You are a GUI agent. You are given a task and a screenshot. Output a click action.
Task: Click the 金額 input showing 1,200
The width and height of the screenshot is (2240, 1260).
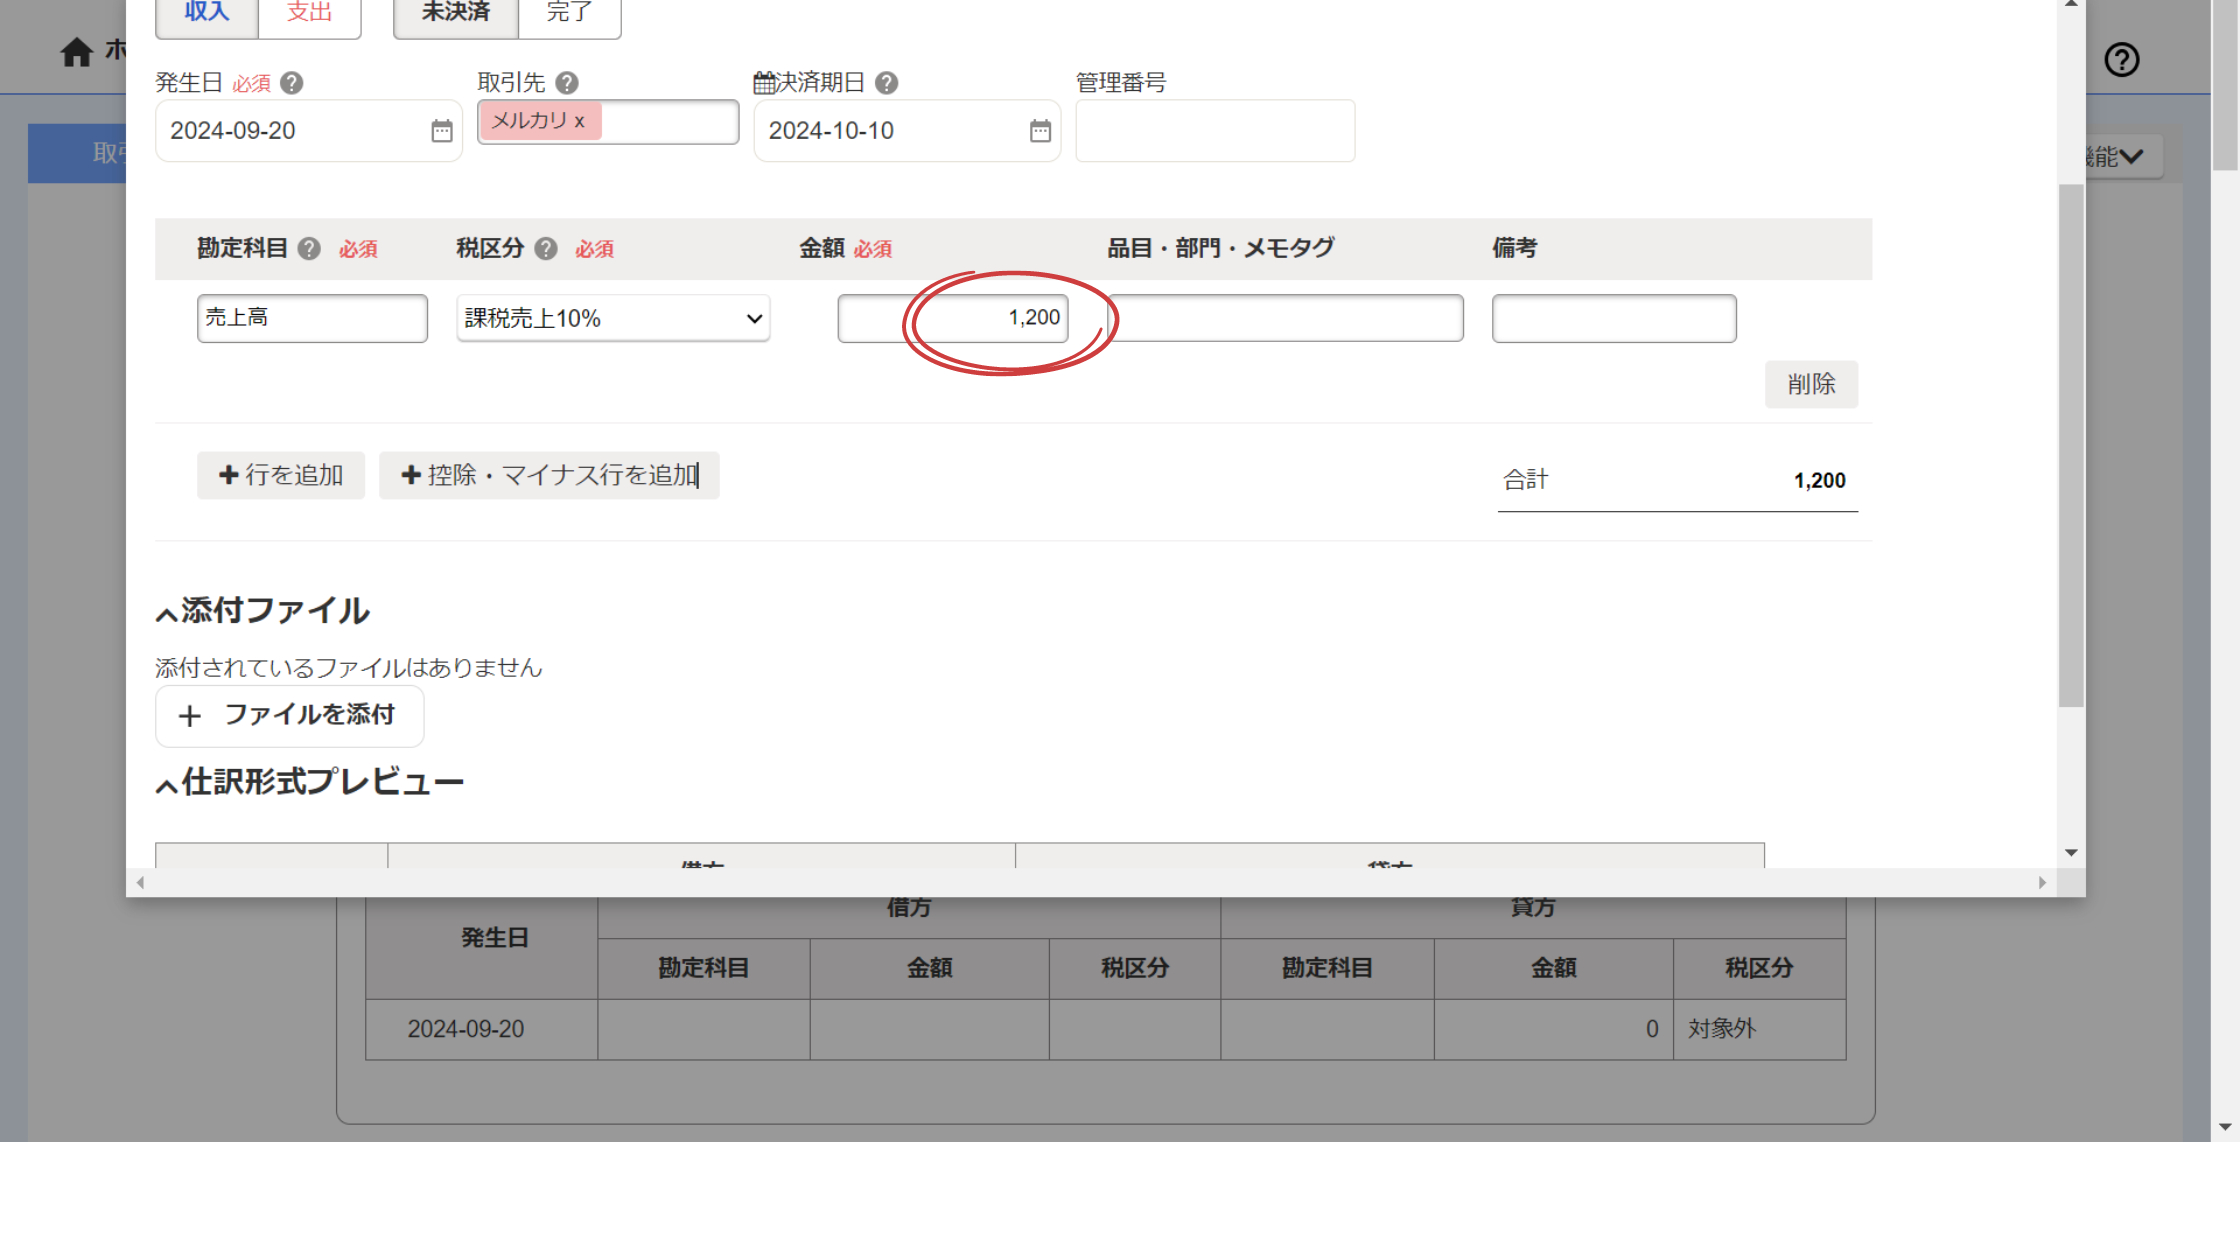coord(952,318)
